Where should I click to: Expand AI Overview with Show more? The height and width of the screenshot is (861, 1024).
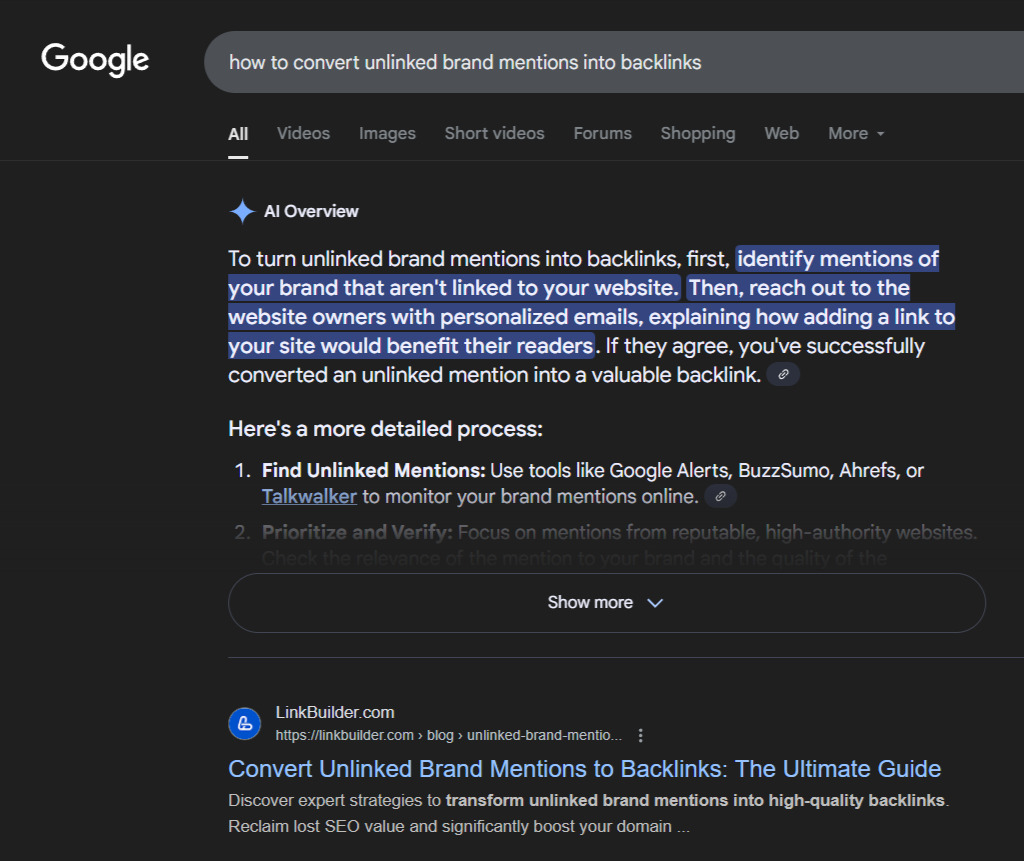tap(606, 602)
